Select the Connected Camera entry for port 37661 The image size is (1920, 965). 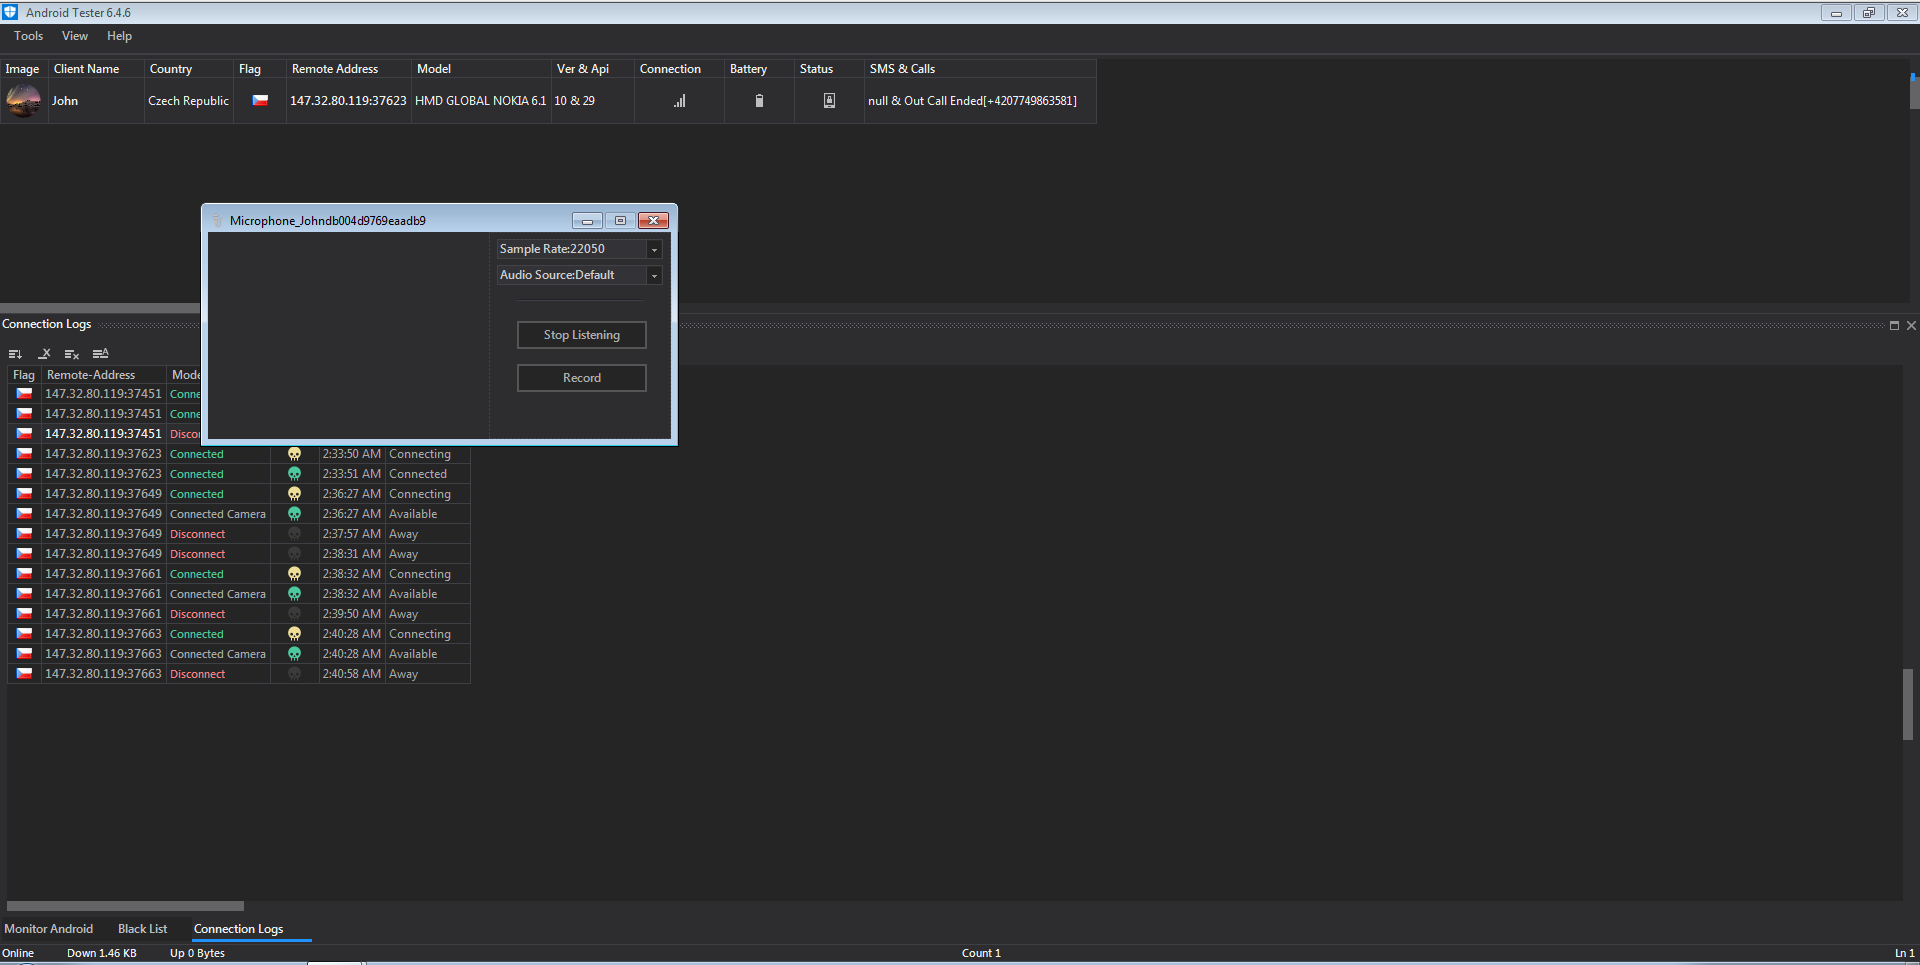218,594
